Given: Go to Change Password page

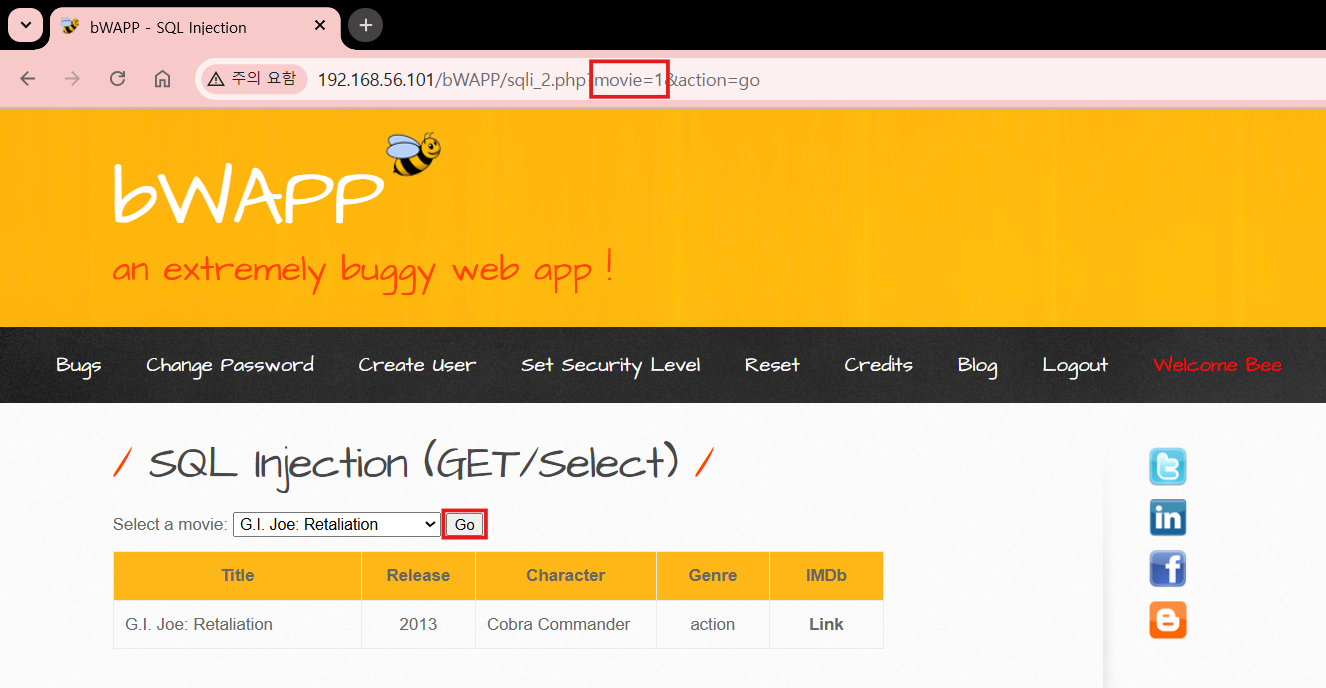Looking at the screenshot, I should pyautogui.click(x=230, y=365).
